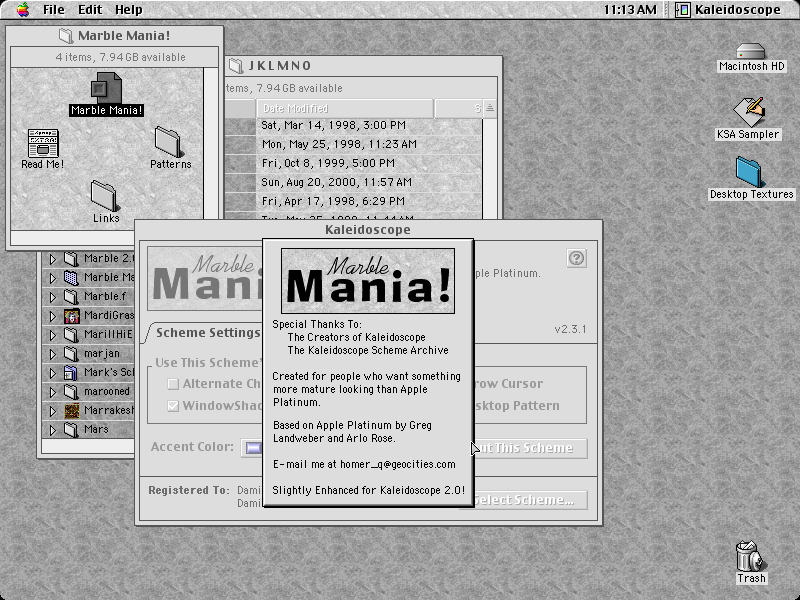Screen dimensions: 800x600
Task: Select the row dated Fri, Apr 17, 1998
Action: [x=353, y=201]
